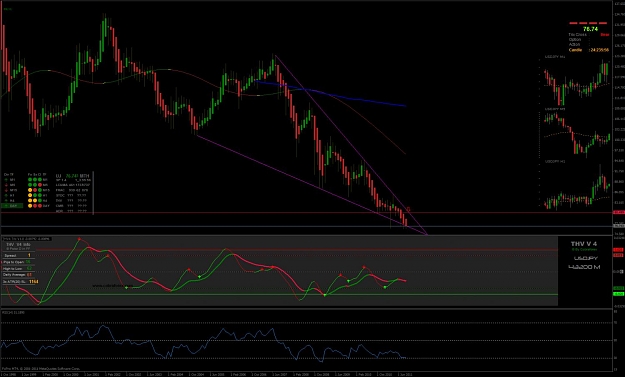Click the red peak marker on THV oscillator

[x=79, y=239]
